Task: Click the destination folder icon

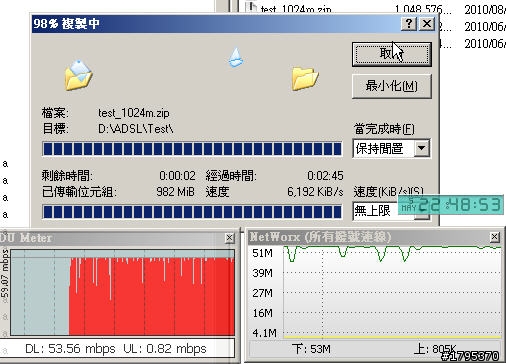Action: click(x=305, y=78)
